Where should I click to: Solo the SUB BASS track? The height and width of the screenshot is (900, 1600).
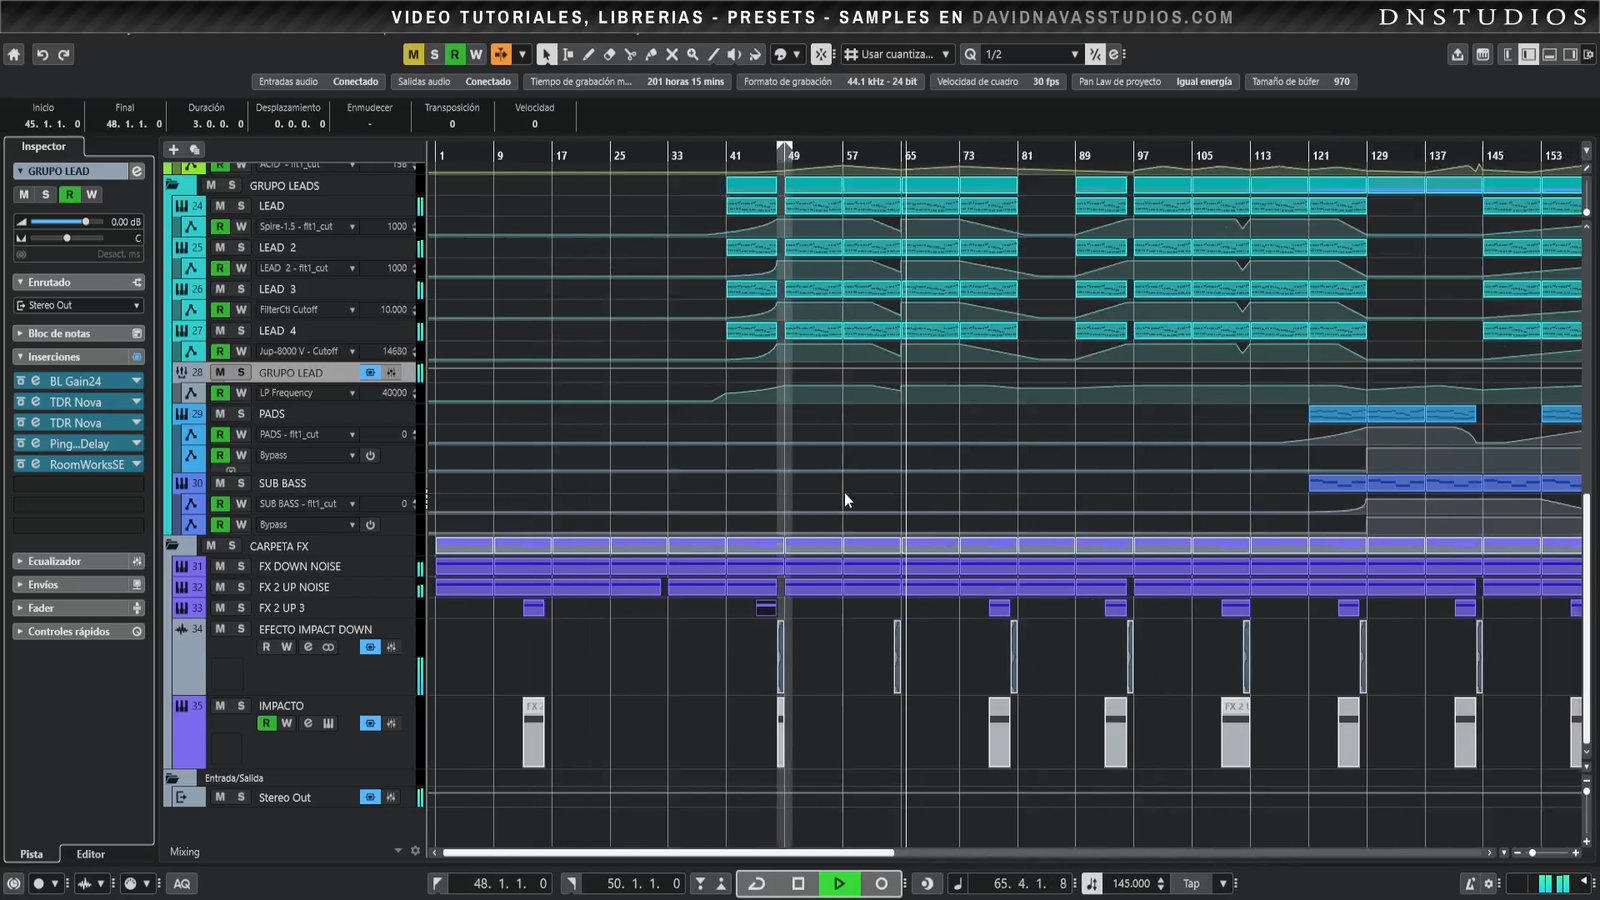click(241, 483)
